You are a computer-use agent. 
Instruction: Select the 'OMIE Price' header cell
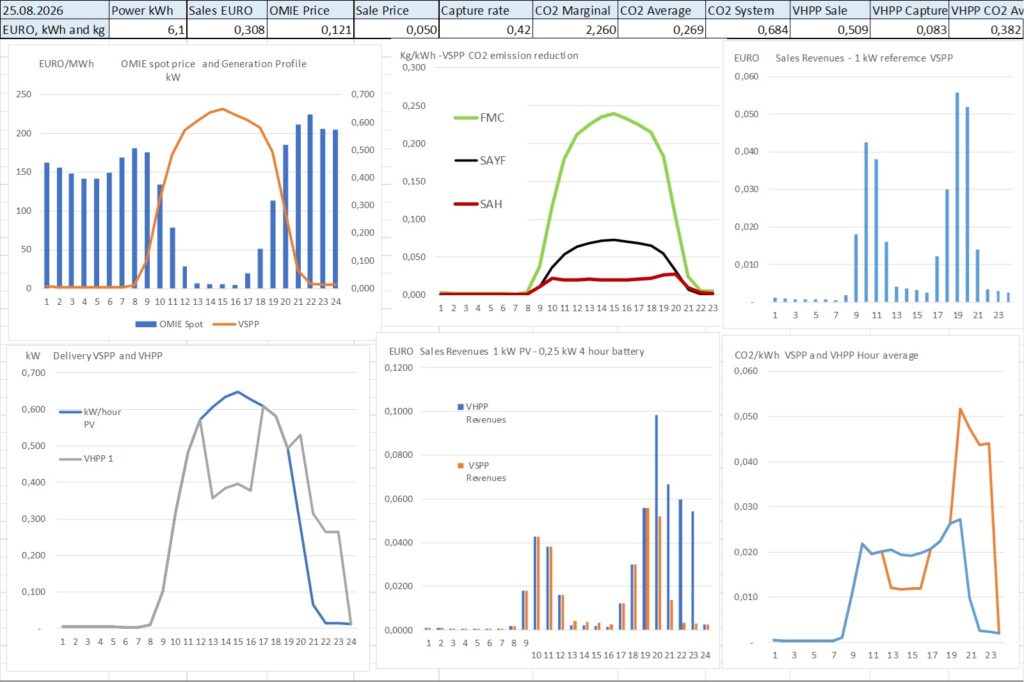[x=310, y=10]
